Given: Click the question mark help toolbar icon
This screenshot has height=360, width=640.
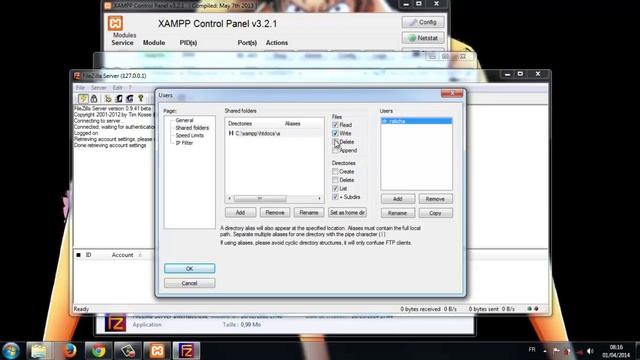Looking at the screenshot, I should pyautogui.click(x=141, y=98).
